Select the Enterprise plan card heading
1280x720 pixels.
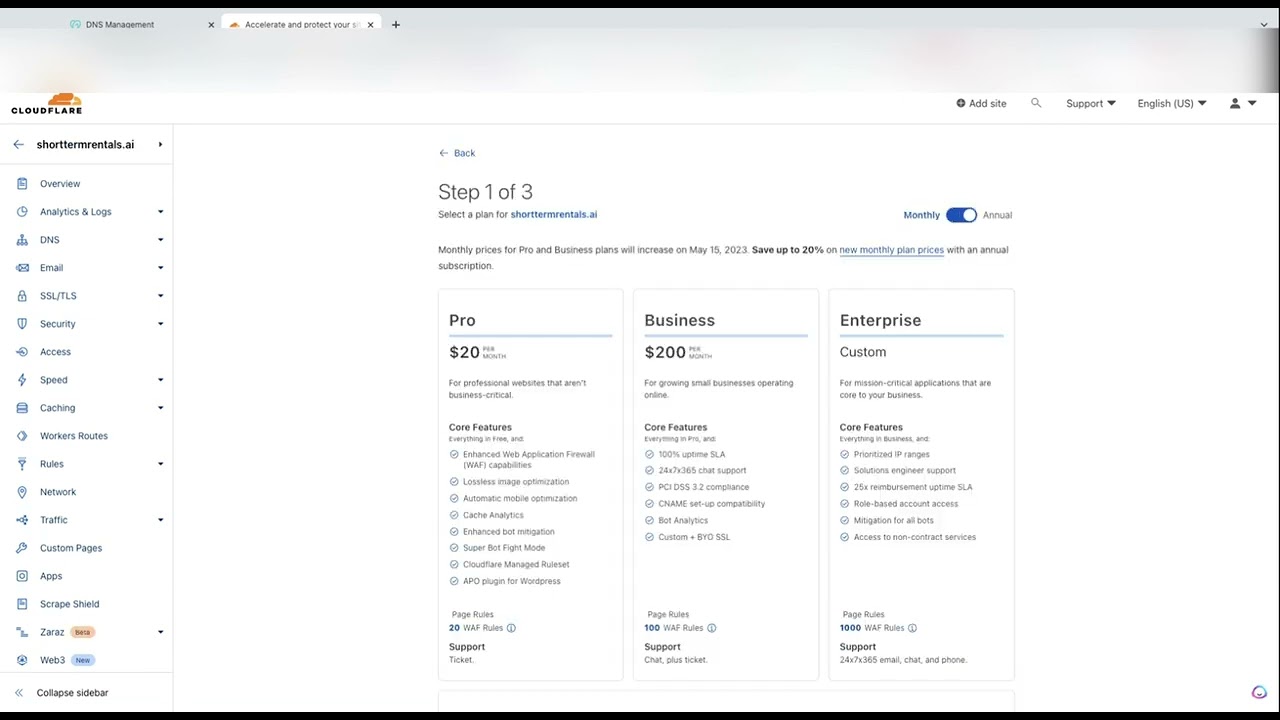tap(880, 320)
